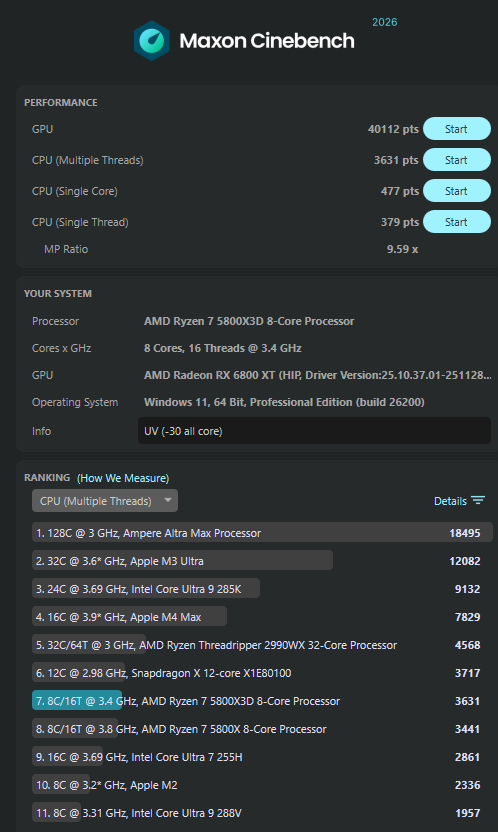Click the single thread score 379 pts
Viewport: 498px width, 832px height.
(x=399, y=222)
